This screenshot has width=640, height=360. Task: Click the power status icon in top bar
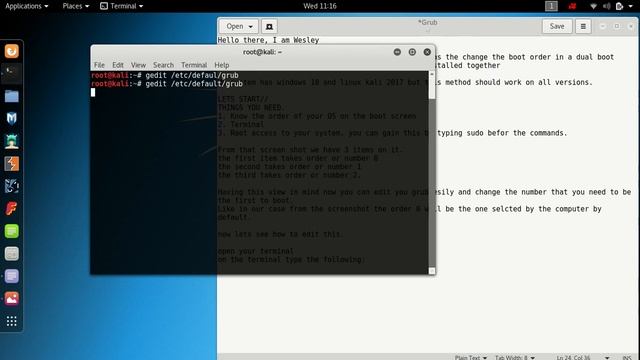[x=619, y=6]
